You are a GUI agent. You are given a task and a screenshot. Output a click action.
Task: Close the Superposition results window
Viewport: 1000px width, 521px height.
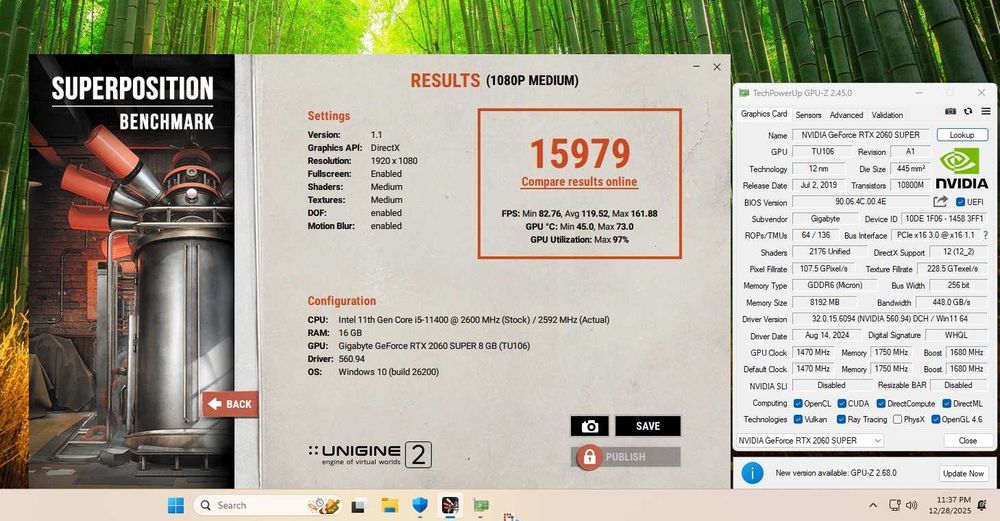(717, 66)
